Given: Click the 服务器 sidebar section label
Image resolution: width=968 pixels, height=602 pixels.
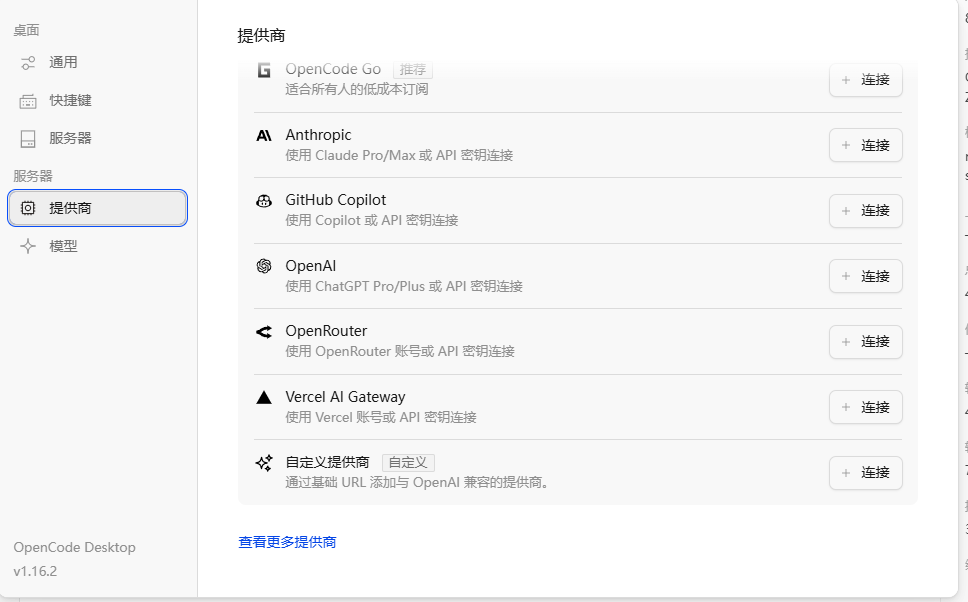Looking at the screenshot, I should pyautogui.click(x=33, y=176).
